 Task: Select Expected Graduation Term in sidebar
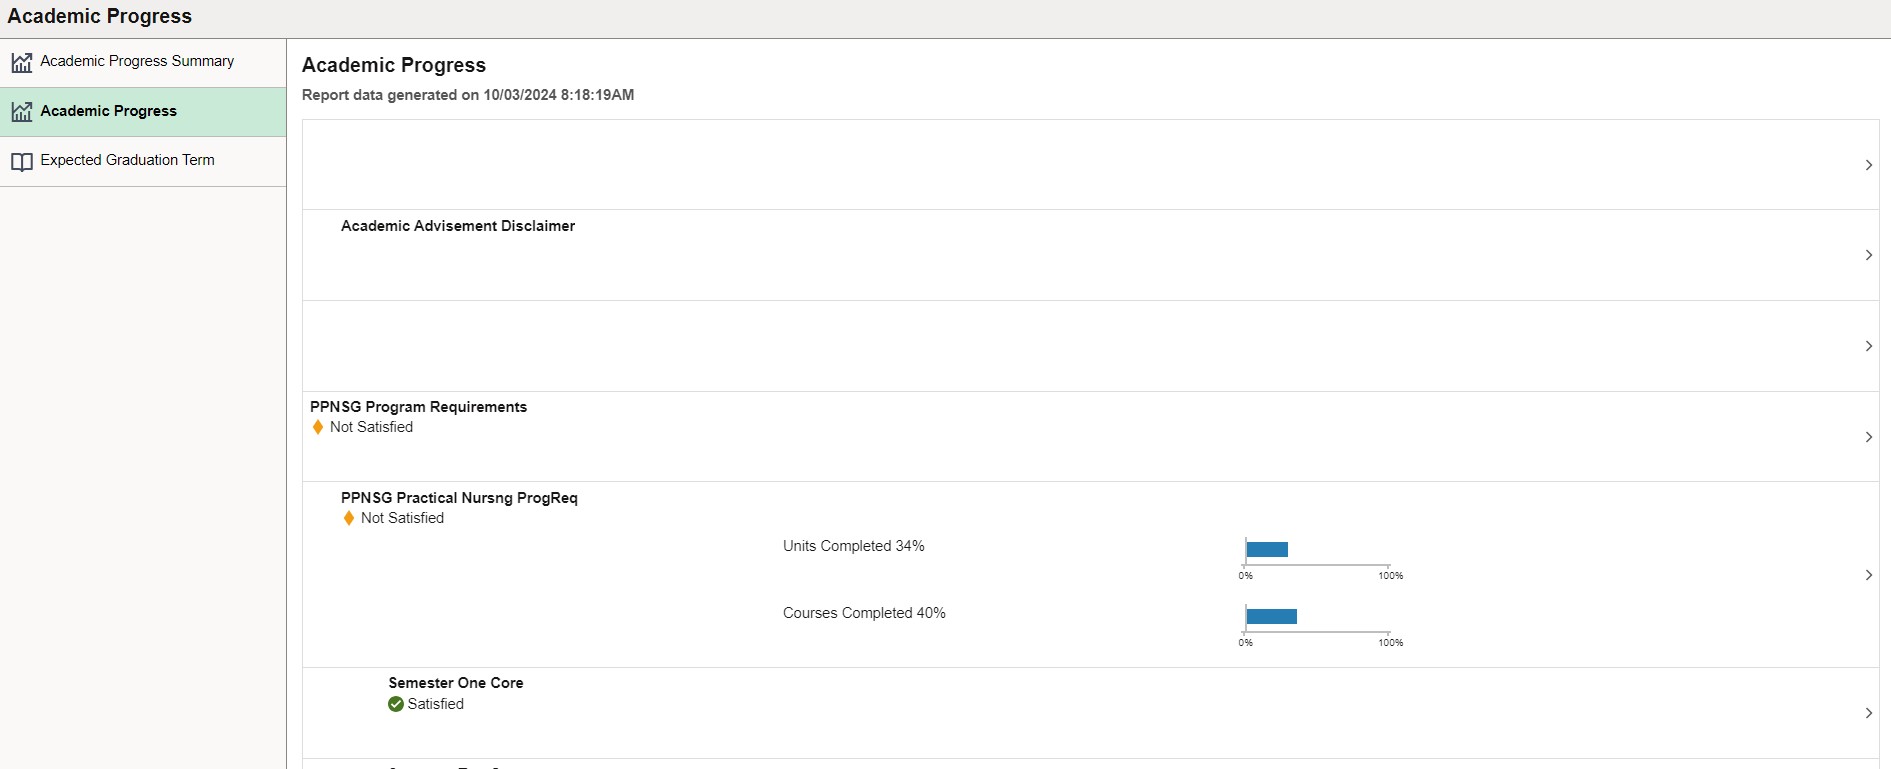pos(127,160)
